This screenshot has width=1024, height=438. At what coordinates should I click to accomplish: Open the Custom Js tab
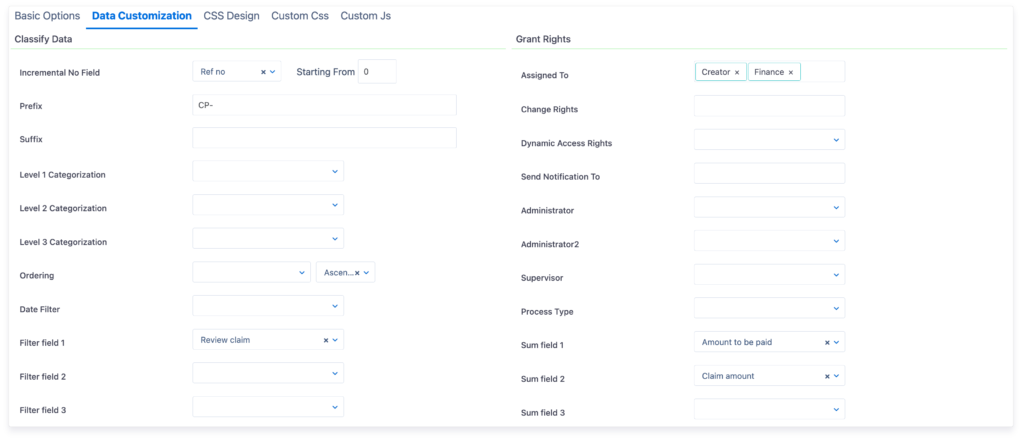click(x=366, y=16)
